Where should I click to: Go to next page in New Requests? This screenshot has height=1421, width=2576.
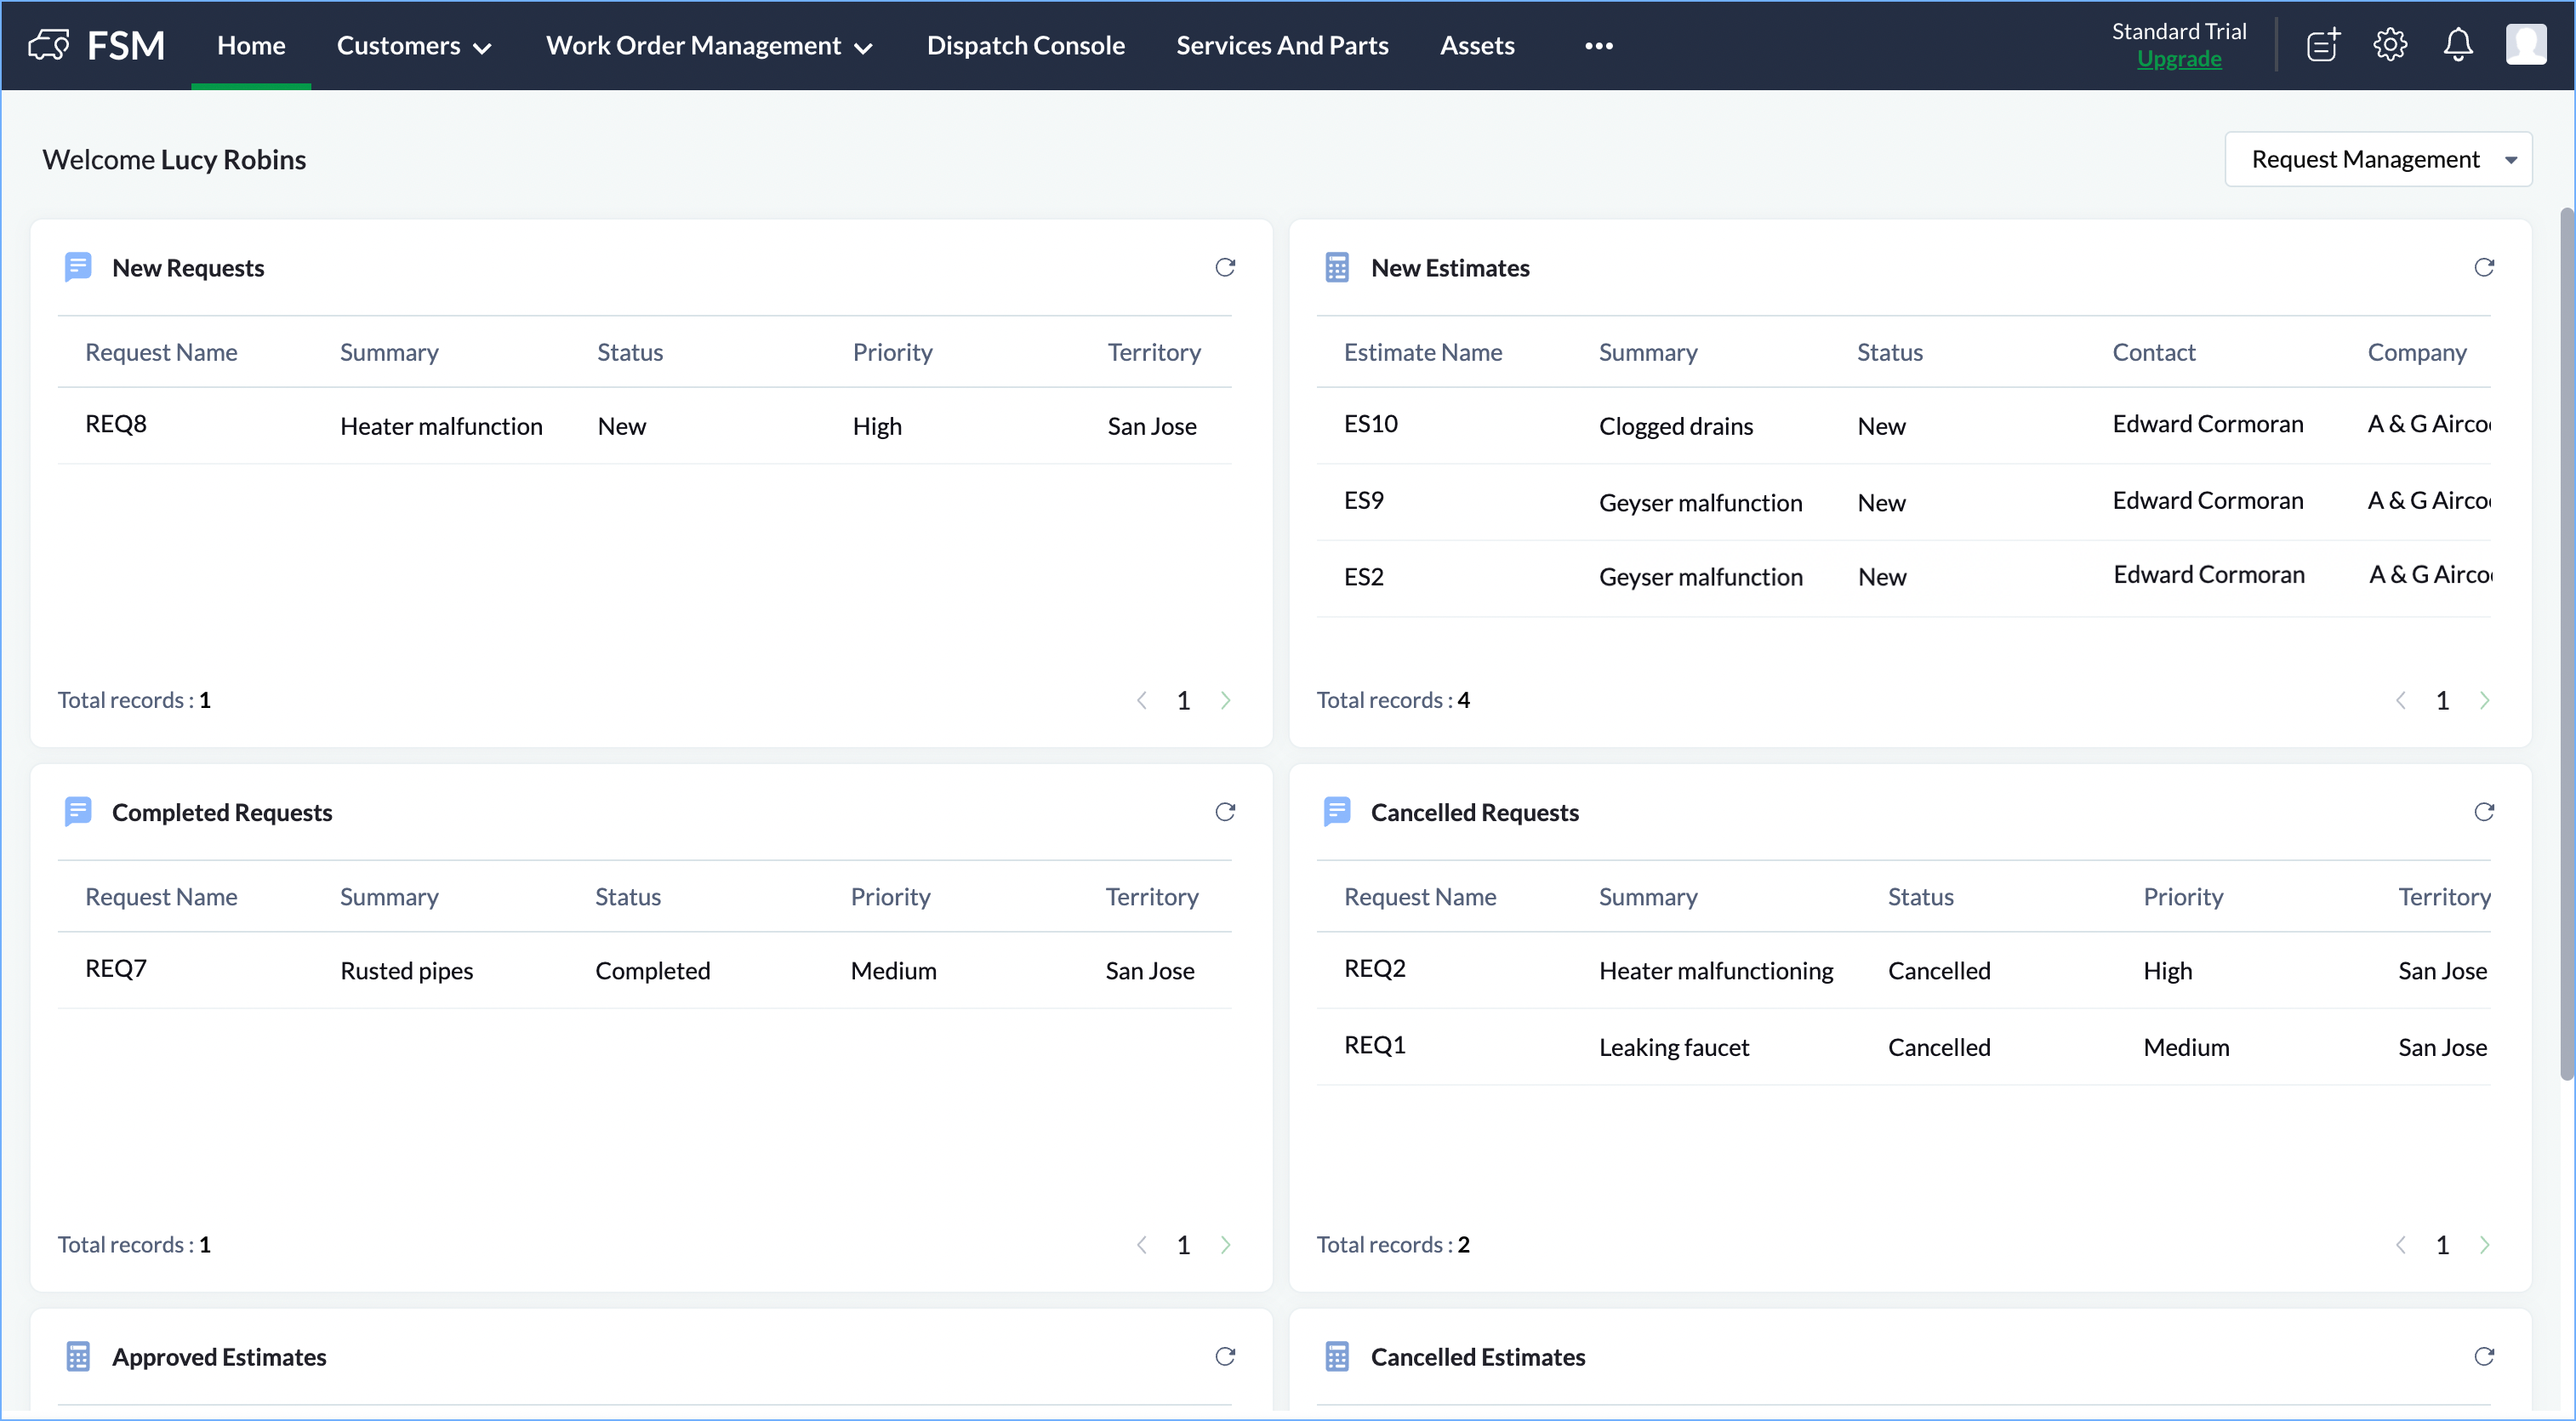(x=1225, y=700)
